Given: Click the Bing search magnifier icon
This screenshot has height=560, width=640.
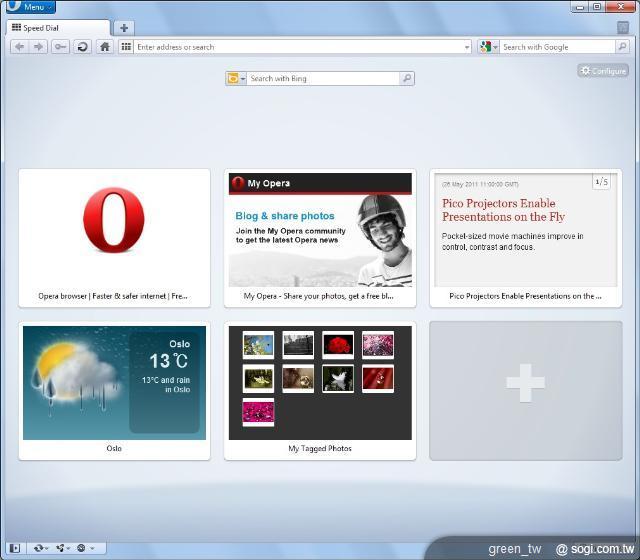Looking at the screenshot, I should 407,78.
